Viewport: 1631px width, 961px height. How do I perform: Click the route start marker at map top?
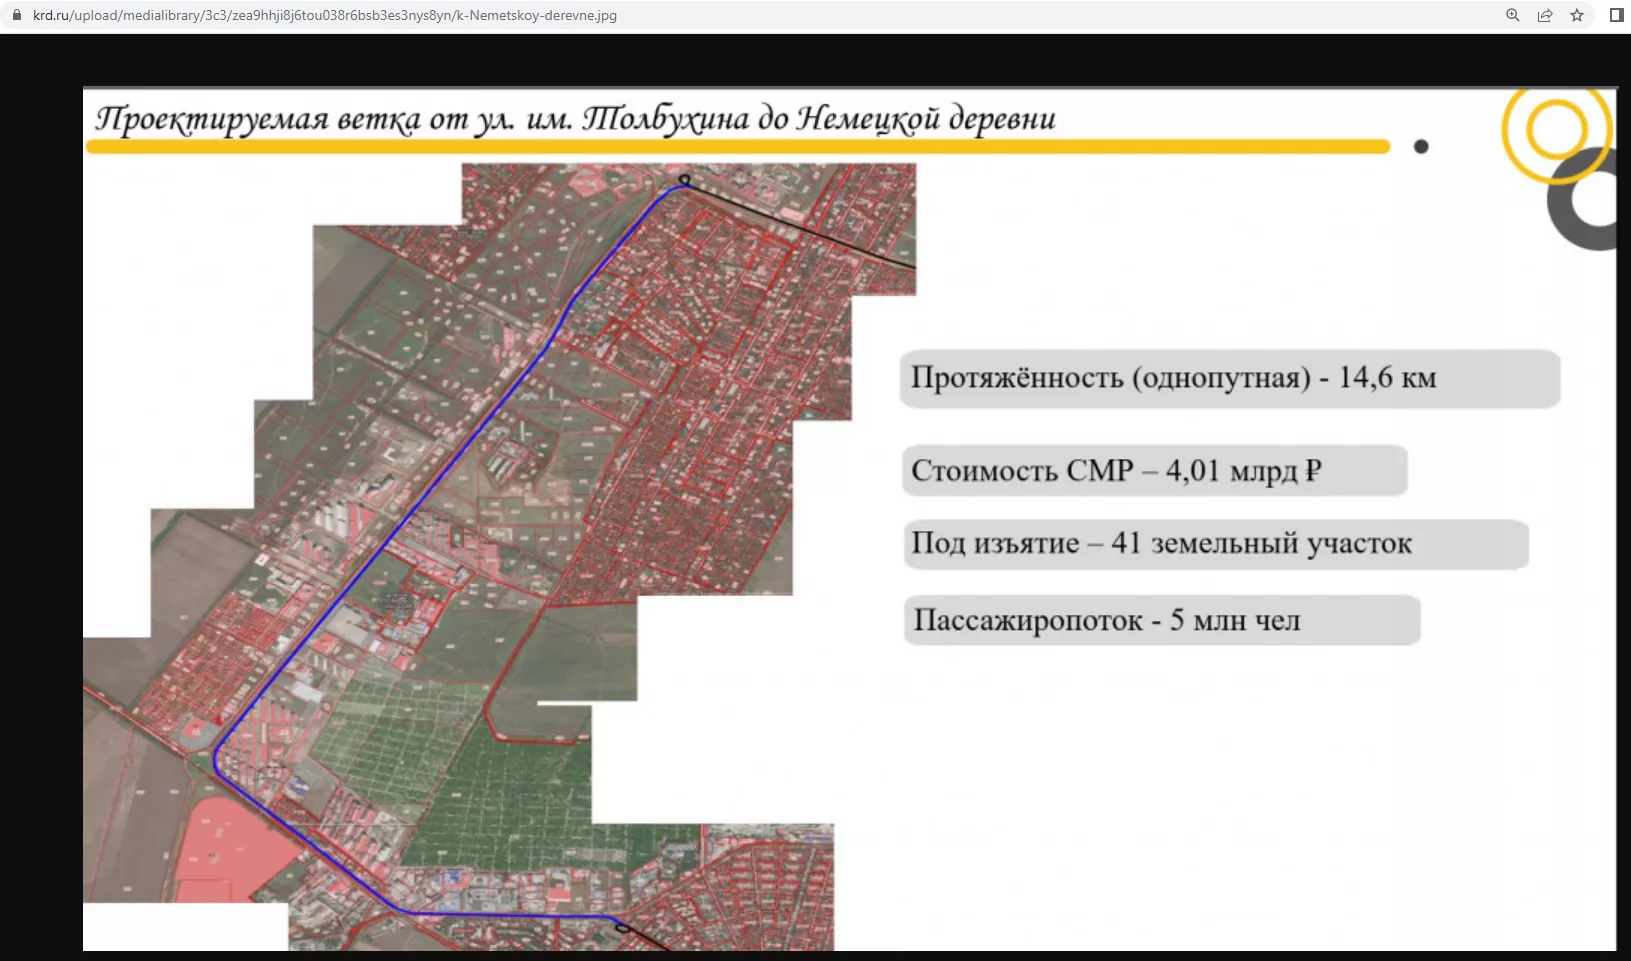685,181
